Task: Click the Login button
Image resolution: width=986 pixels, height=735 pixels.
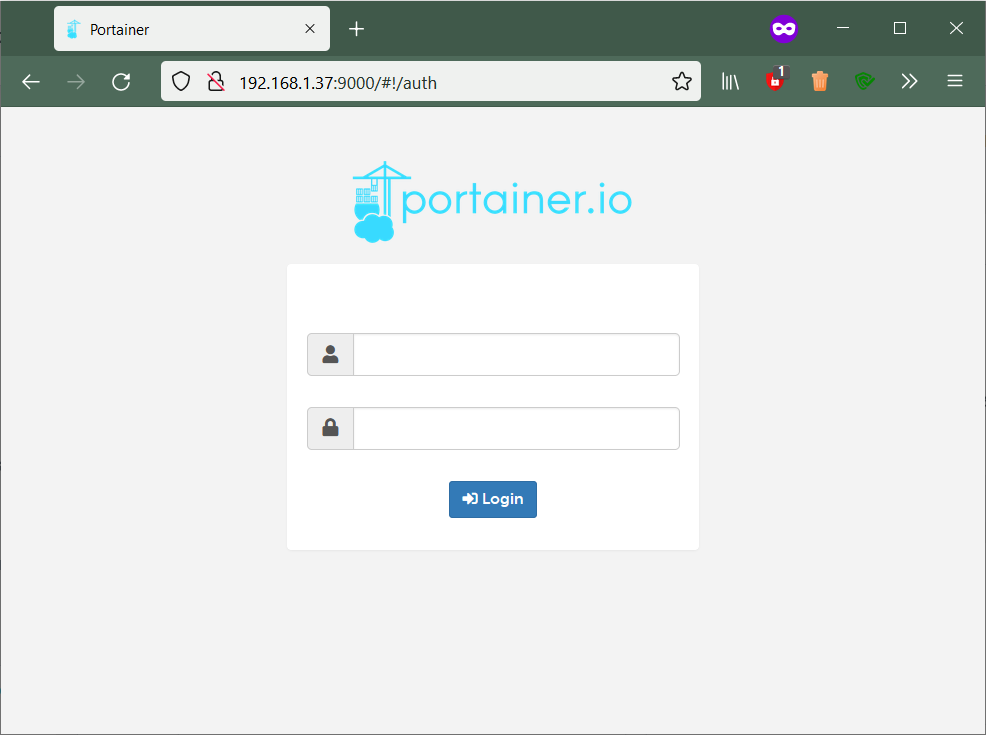Action: coord(492,499)
